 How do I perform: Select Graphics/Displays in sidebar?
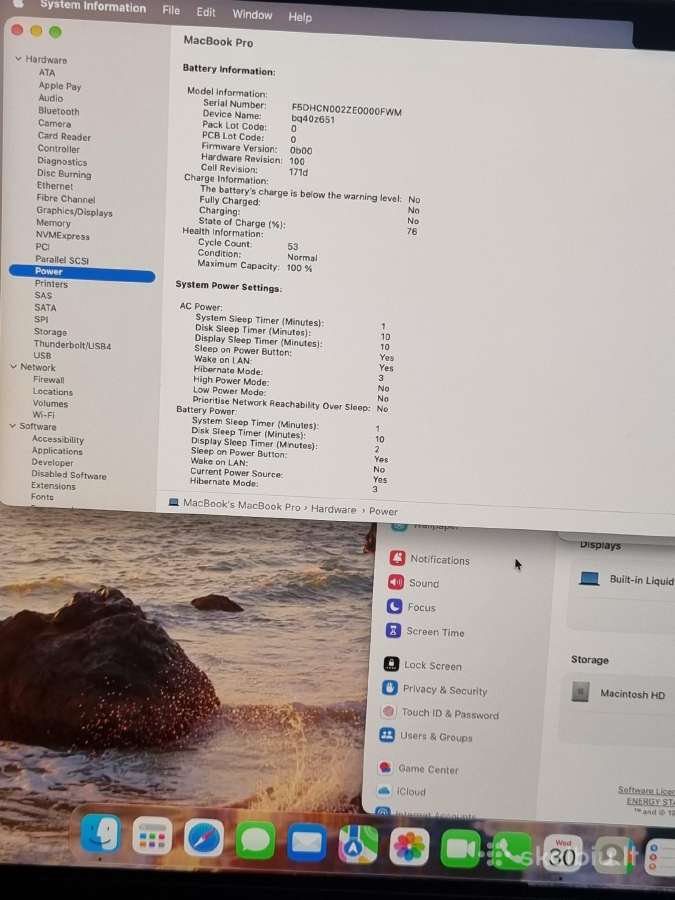point(74,211)
